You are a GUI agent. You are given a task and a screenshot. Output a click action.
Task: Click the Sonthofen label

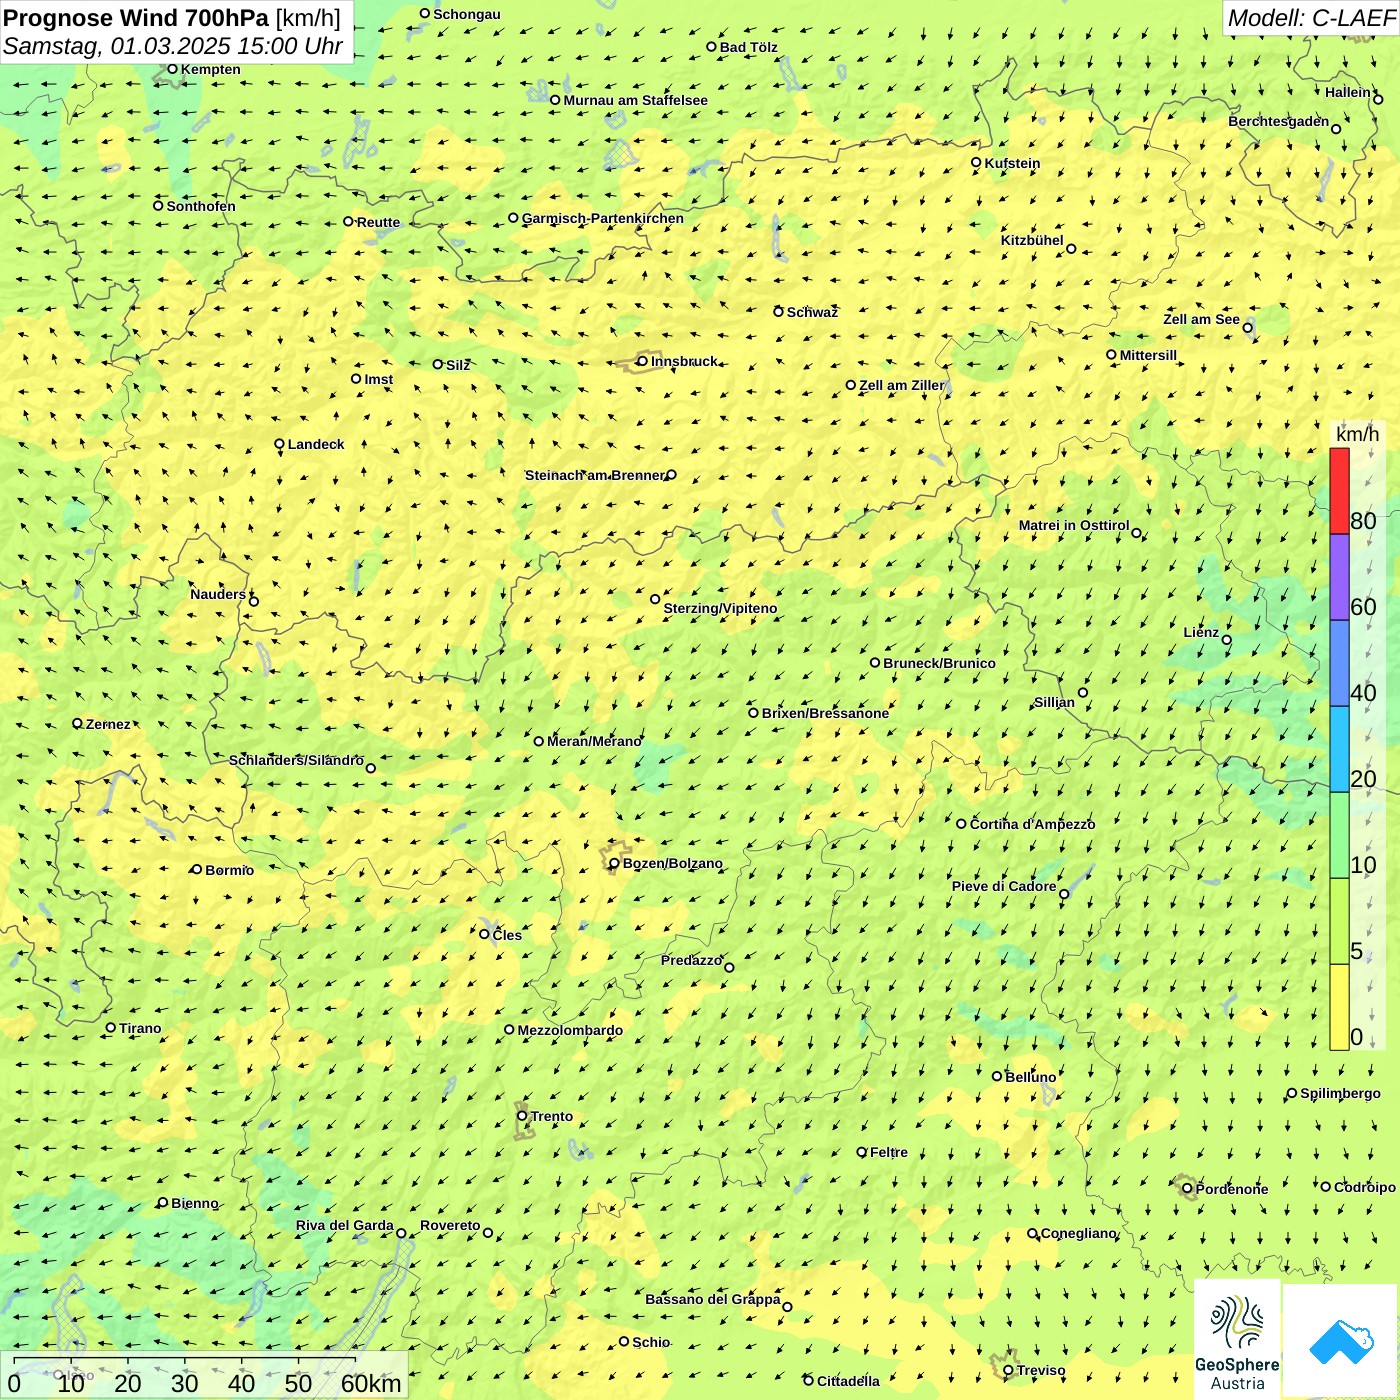(x=201, y=206)
